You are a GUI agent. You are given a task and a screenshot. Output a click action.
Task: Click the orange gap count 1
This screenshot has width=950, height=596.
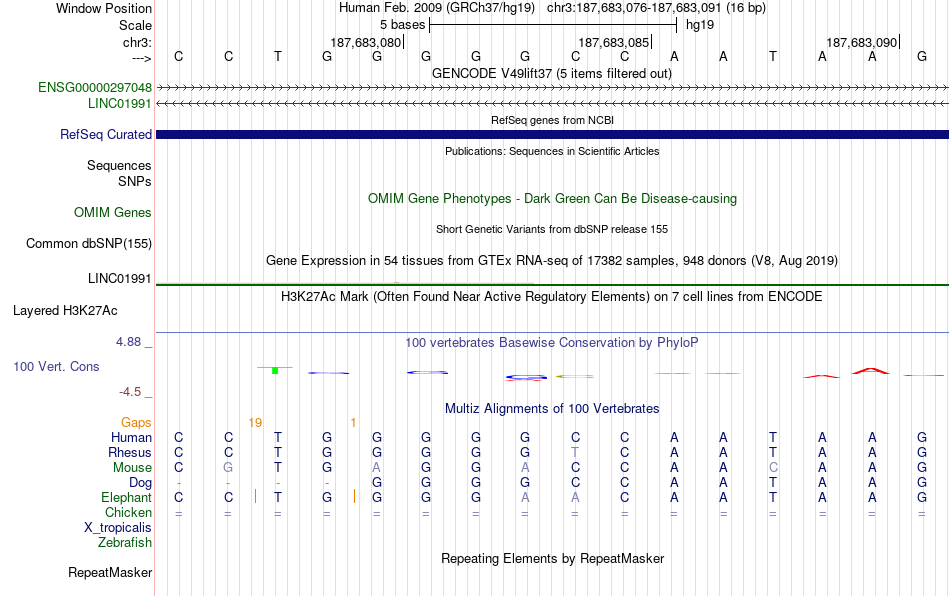(x=353, y=423)
